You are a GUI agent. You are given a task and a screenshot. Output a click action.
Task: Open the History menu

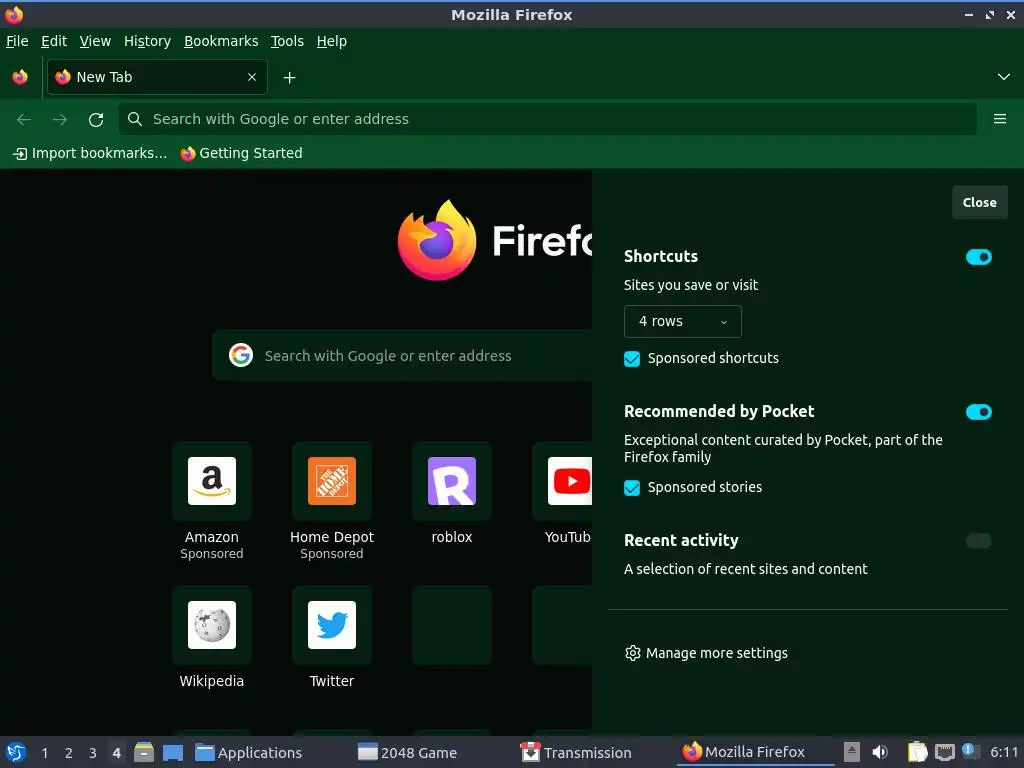[x=148, y=41]
